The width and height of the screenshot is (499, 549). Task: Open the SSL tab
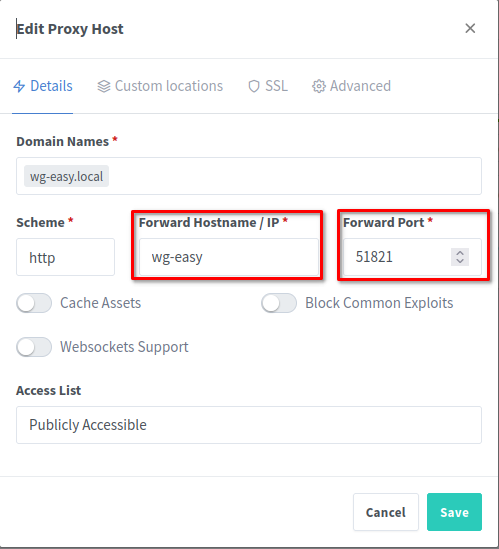268,86
